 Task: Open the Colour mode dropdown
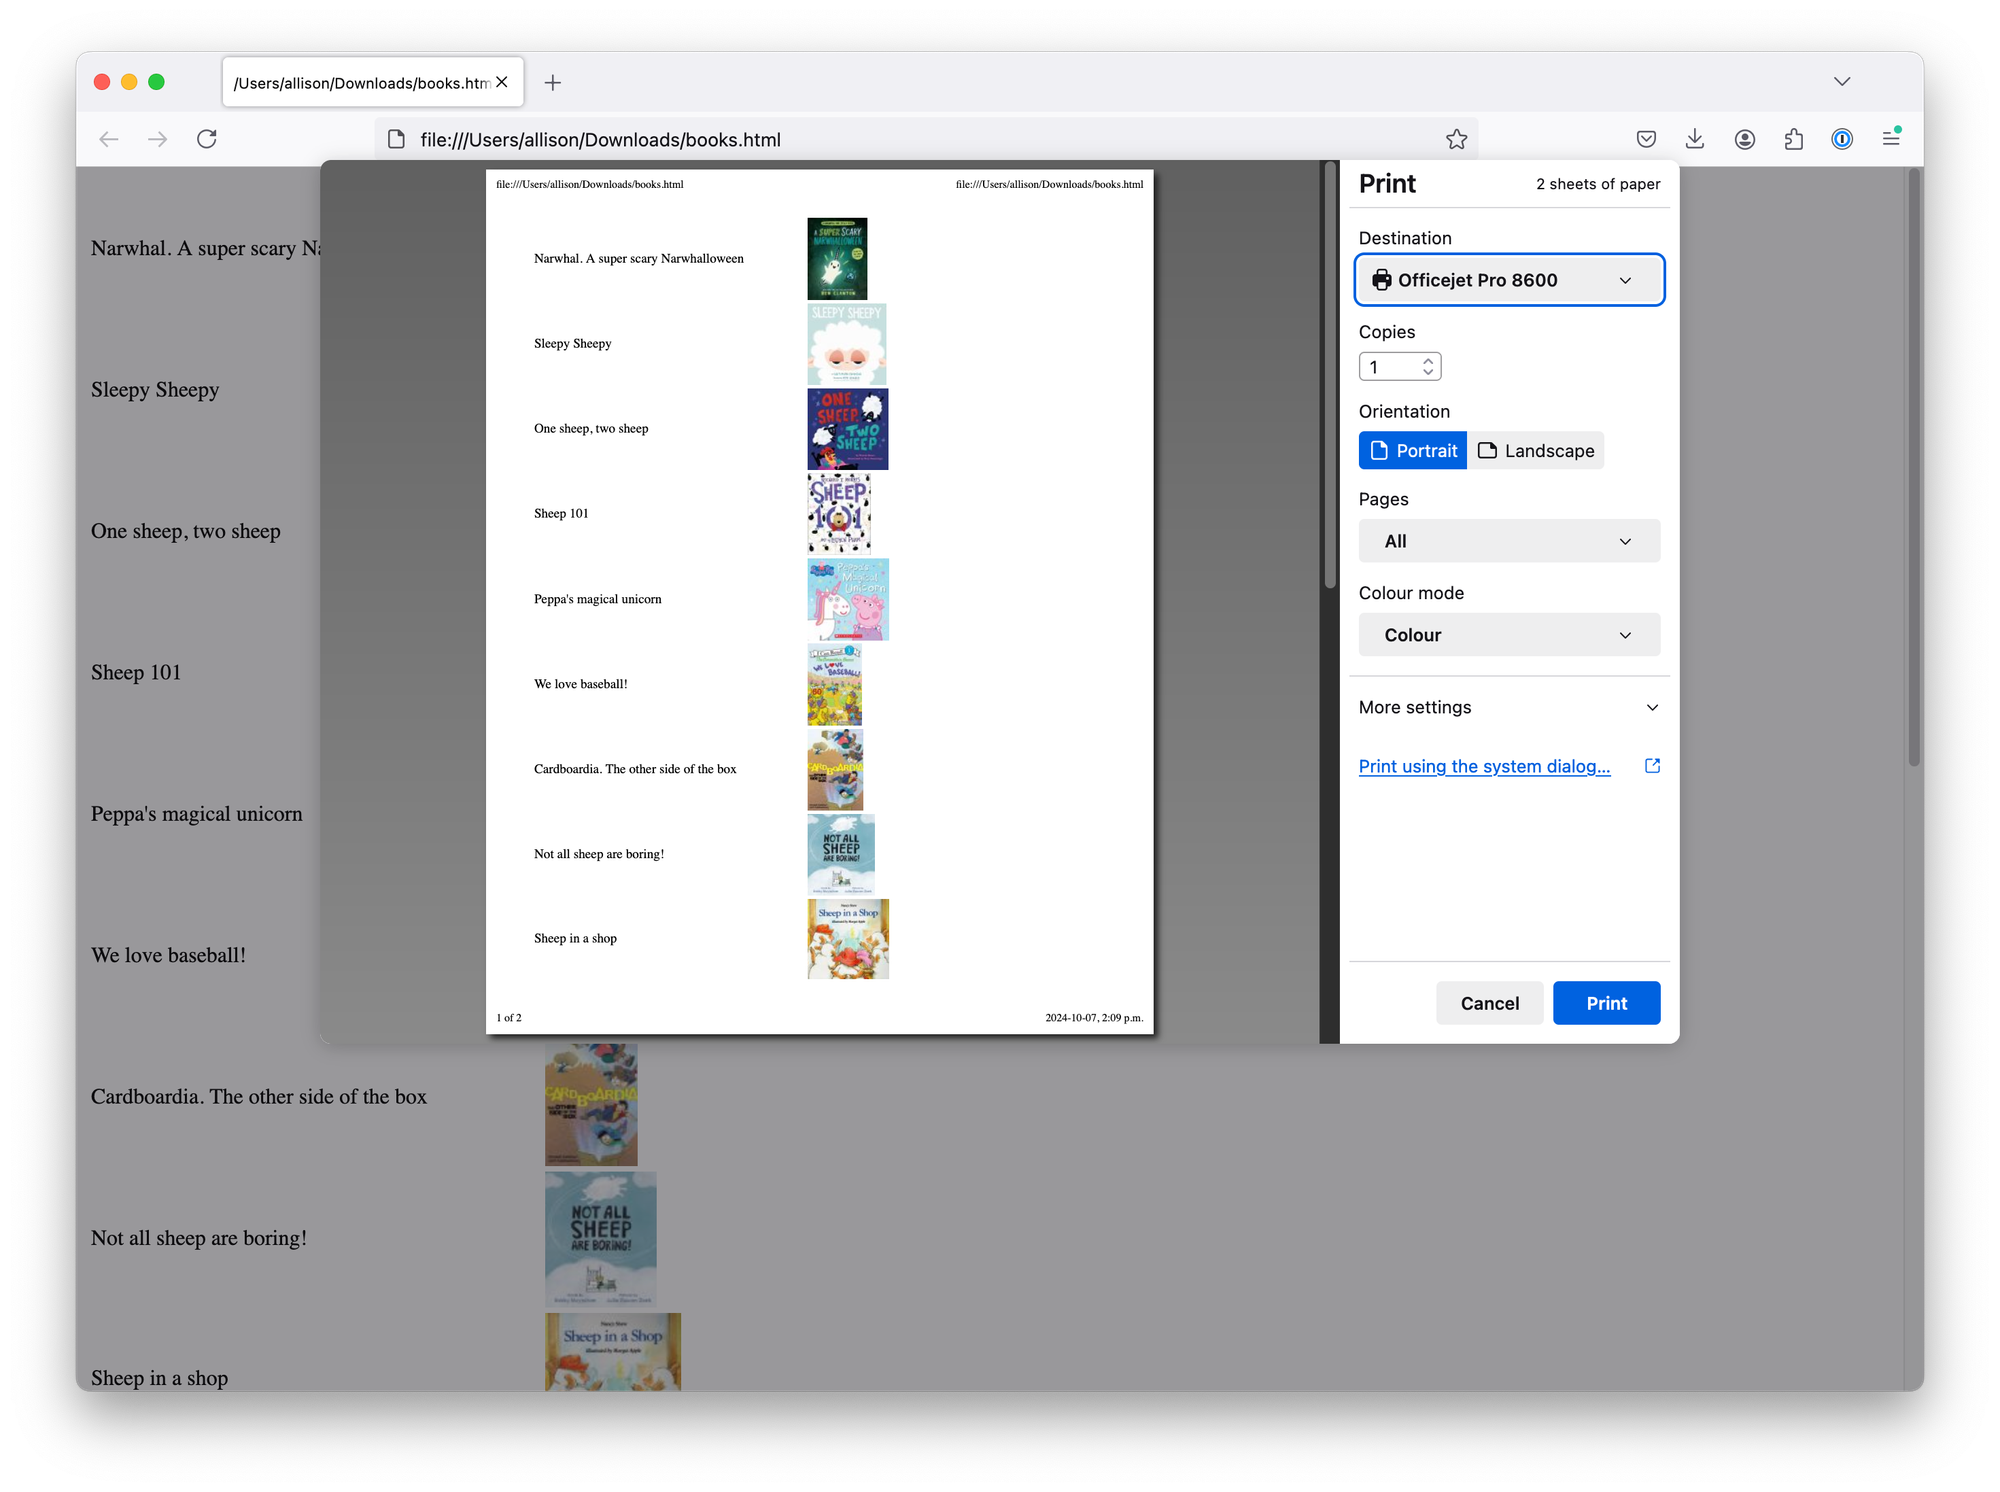(x=1509, y=635)
